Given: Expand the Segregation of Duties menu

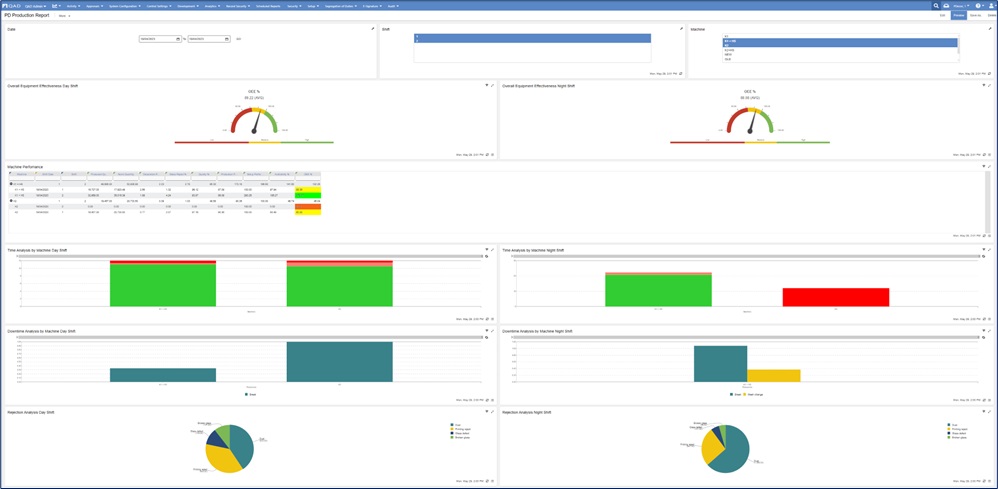Looking at the screenshot, I should pyautogui.click(x=341, y=6).
